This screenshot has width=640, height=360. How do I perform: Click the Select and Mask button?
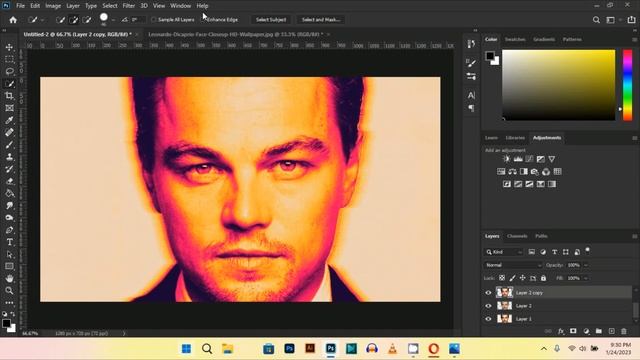click(x=321, y=20)
